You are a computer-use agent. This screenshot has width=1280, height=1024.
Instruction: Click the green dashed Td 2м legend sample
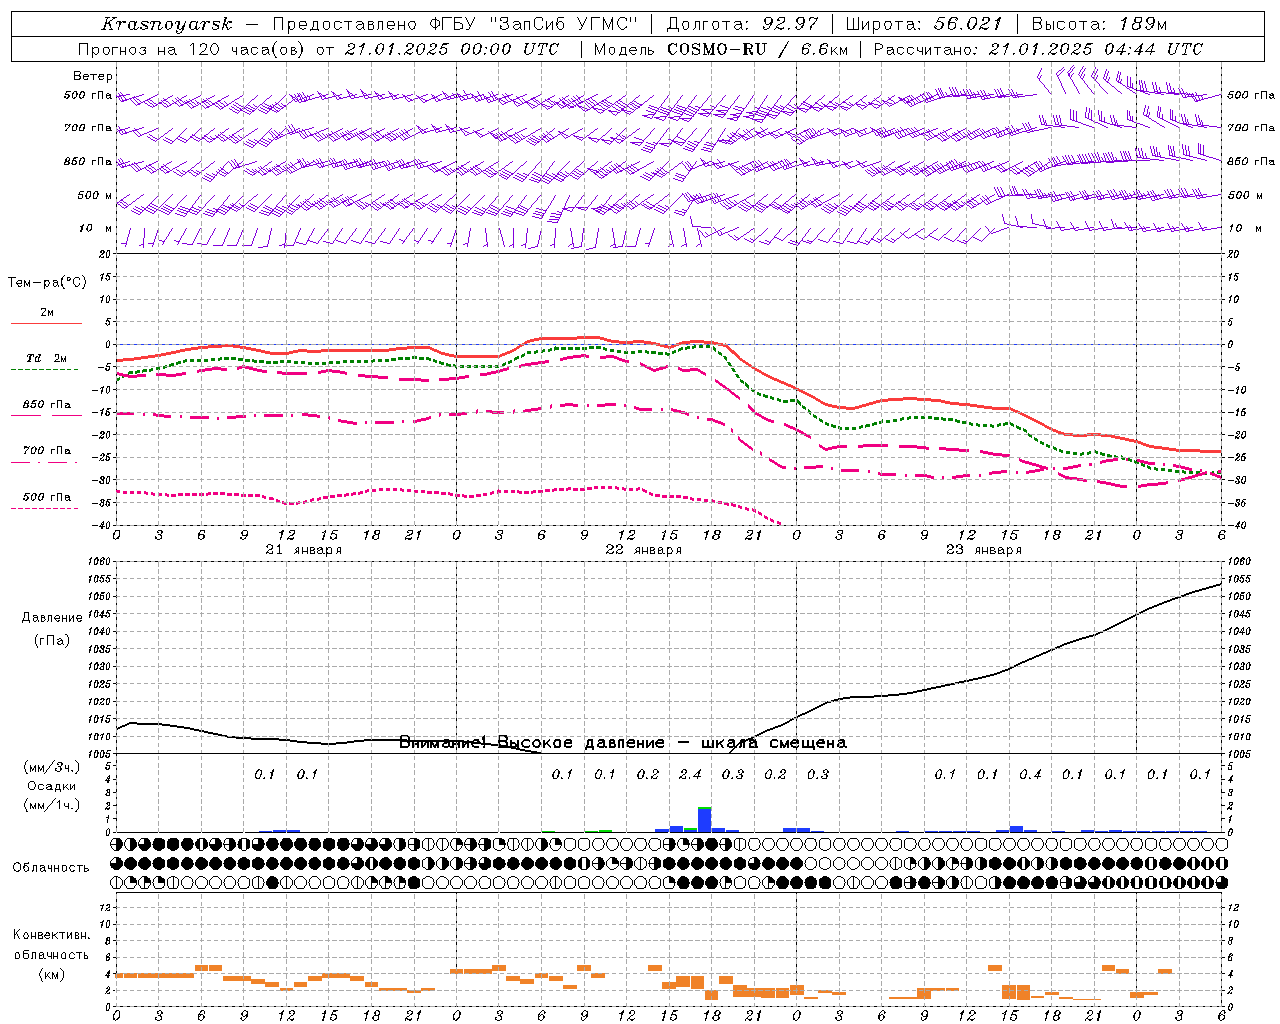(44, 370)
